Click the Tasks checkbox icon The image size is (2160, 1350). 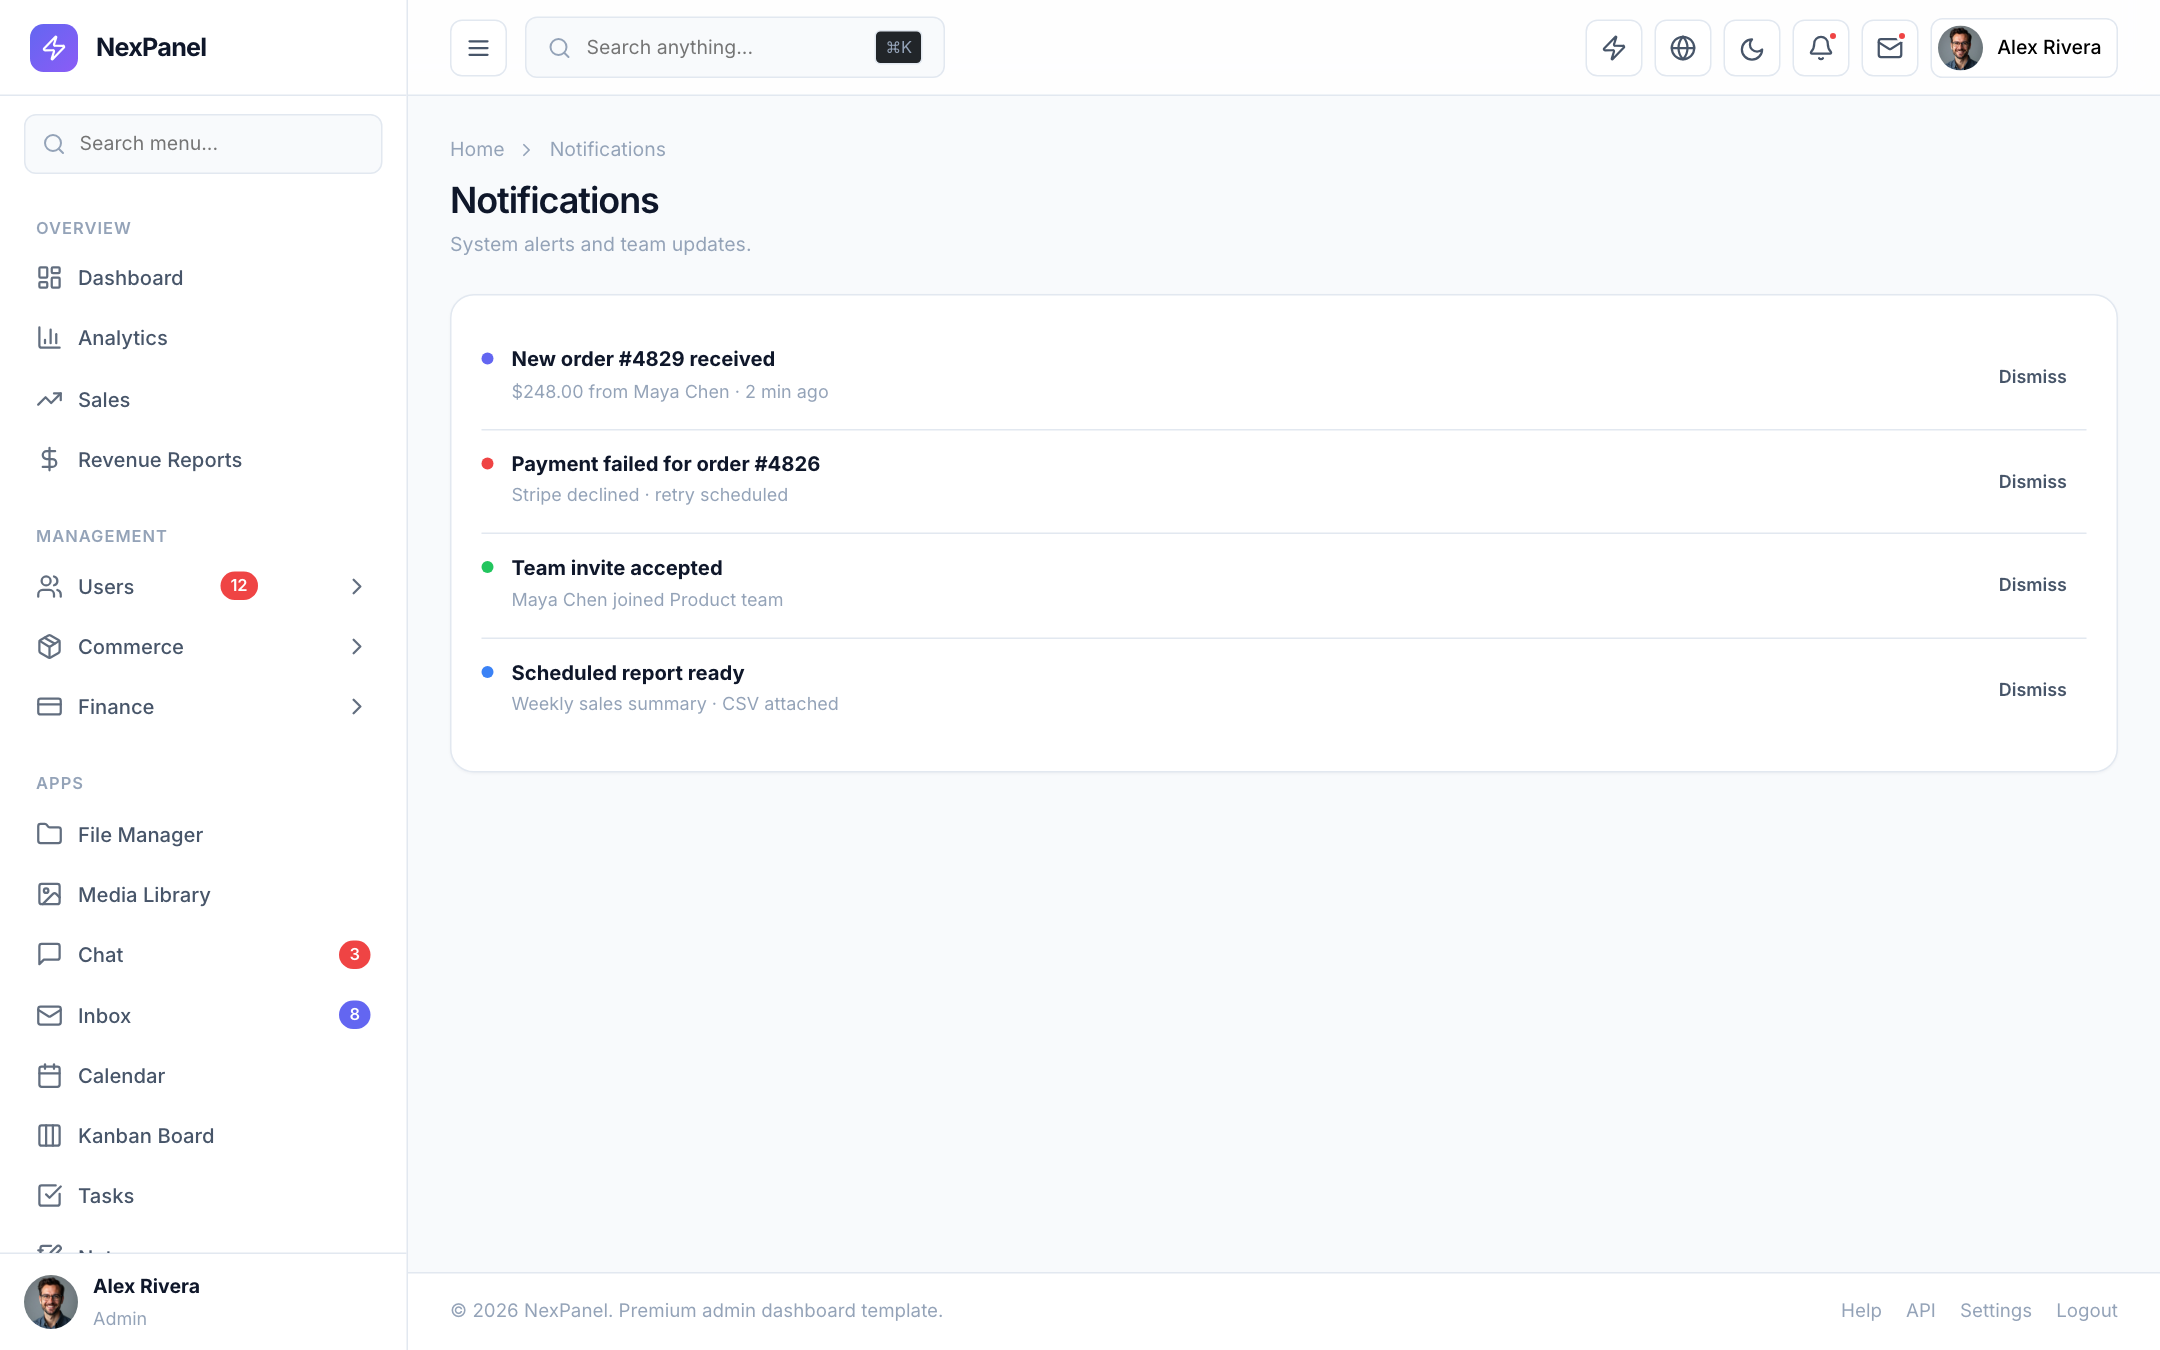(49, 1195)
